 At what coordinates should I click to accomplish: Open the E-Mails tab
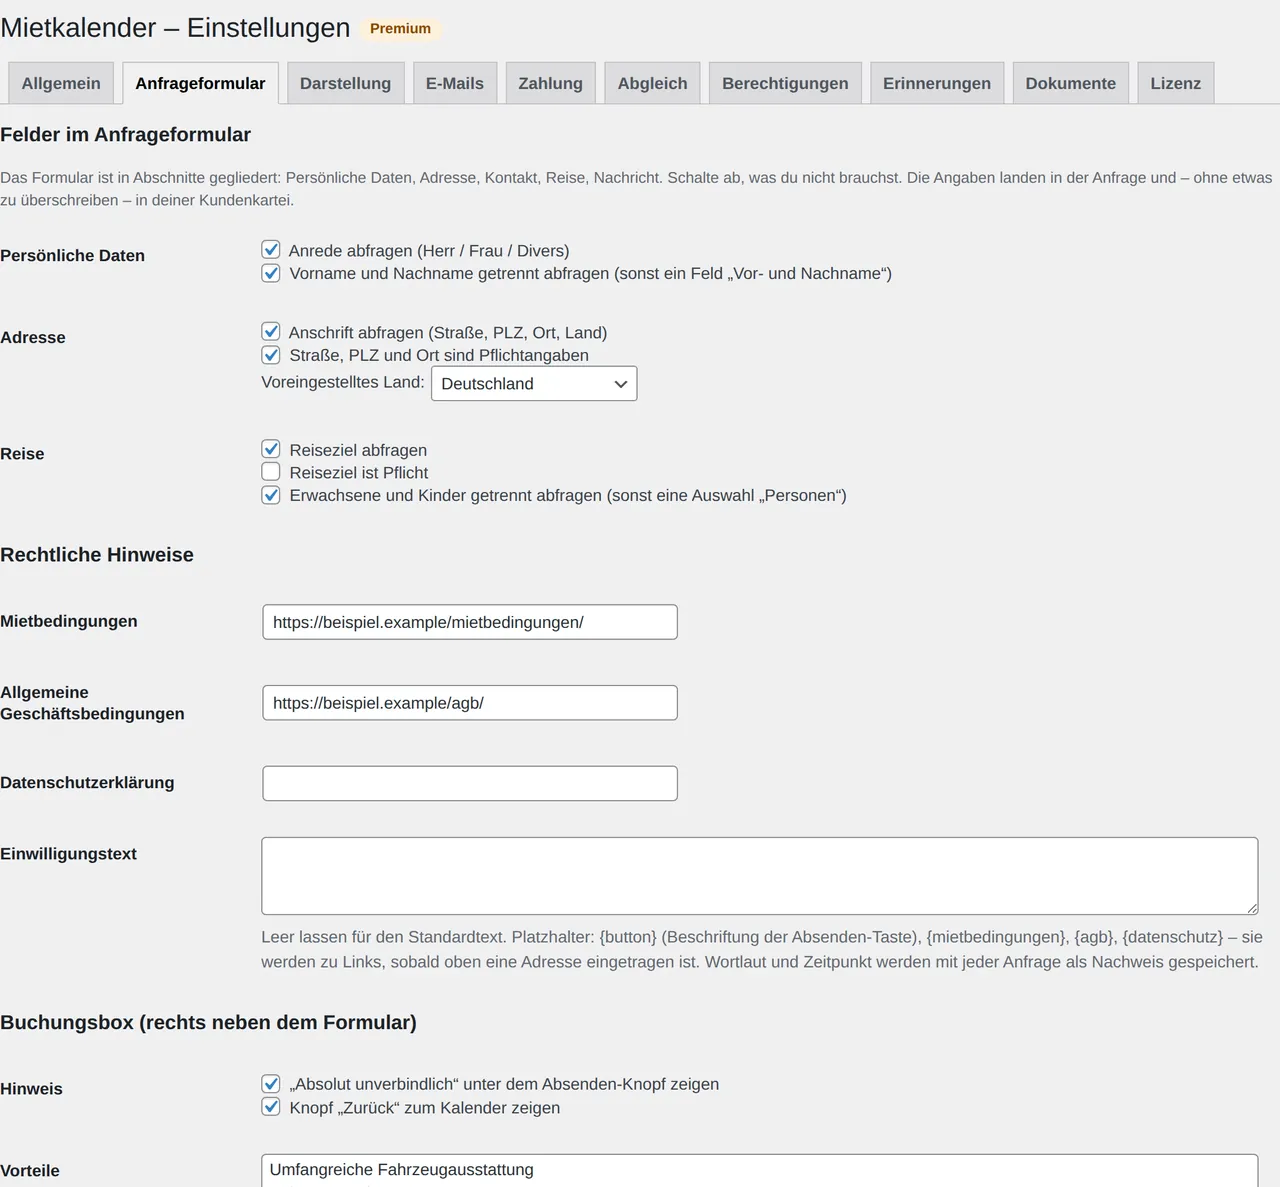(455, 83)
